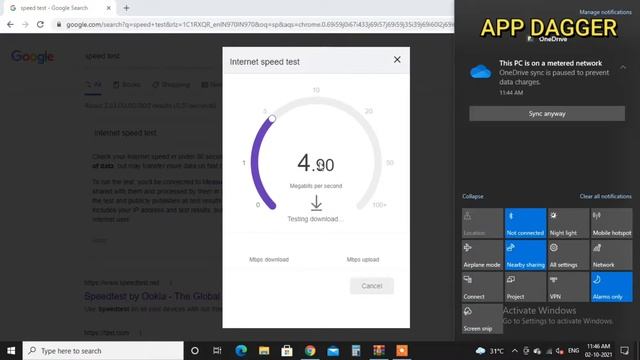This screenshot has width=640, height=360.
Task: Open the Screen snip tile
Action: click(482, 319)
